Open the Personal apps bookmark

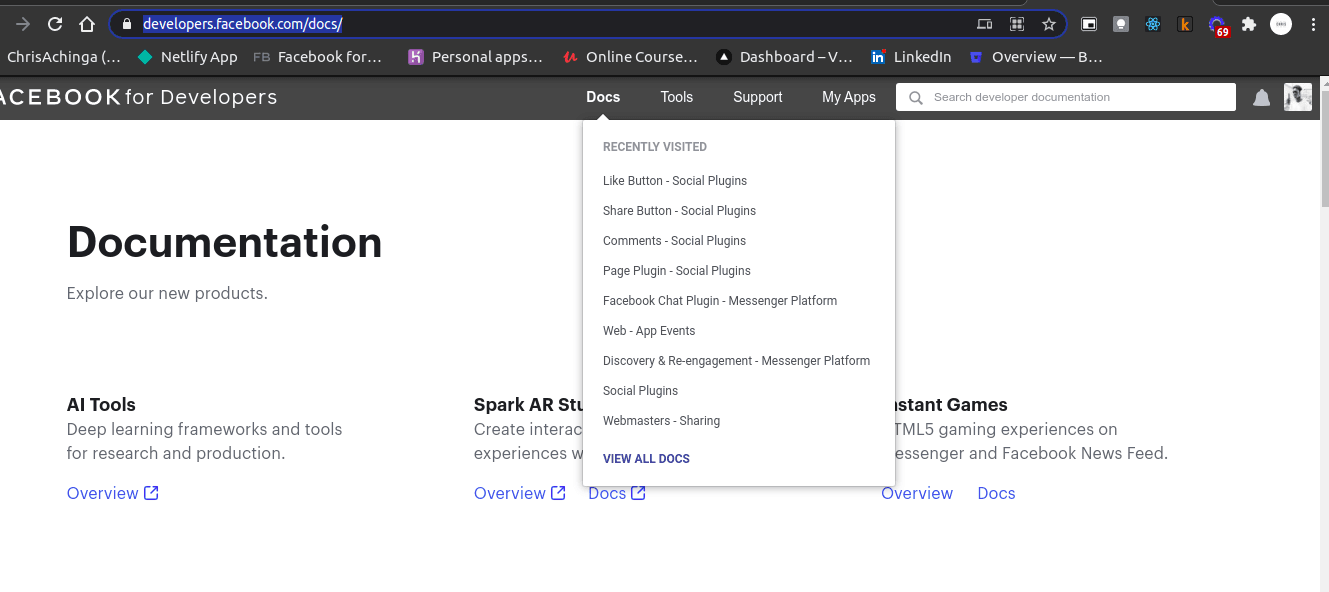coord(476,57)
